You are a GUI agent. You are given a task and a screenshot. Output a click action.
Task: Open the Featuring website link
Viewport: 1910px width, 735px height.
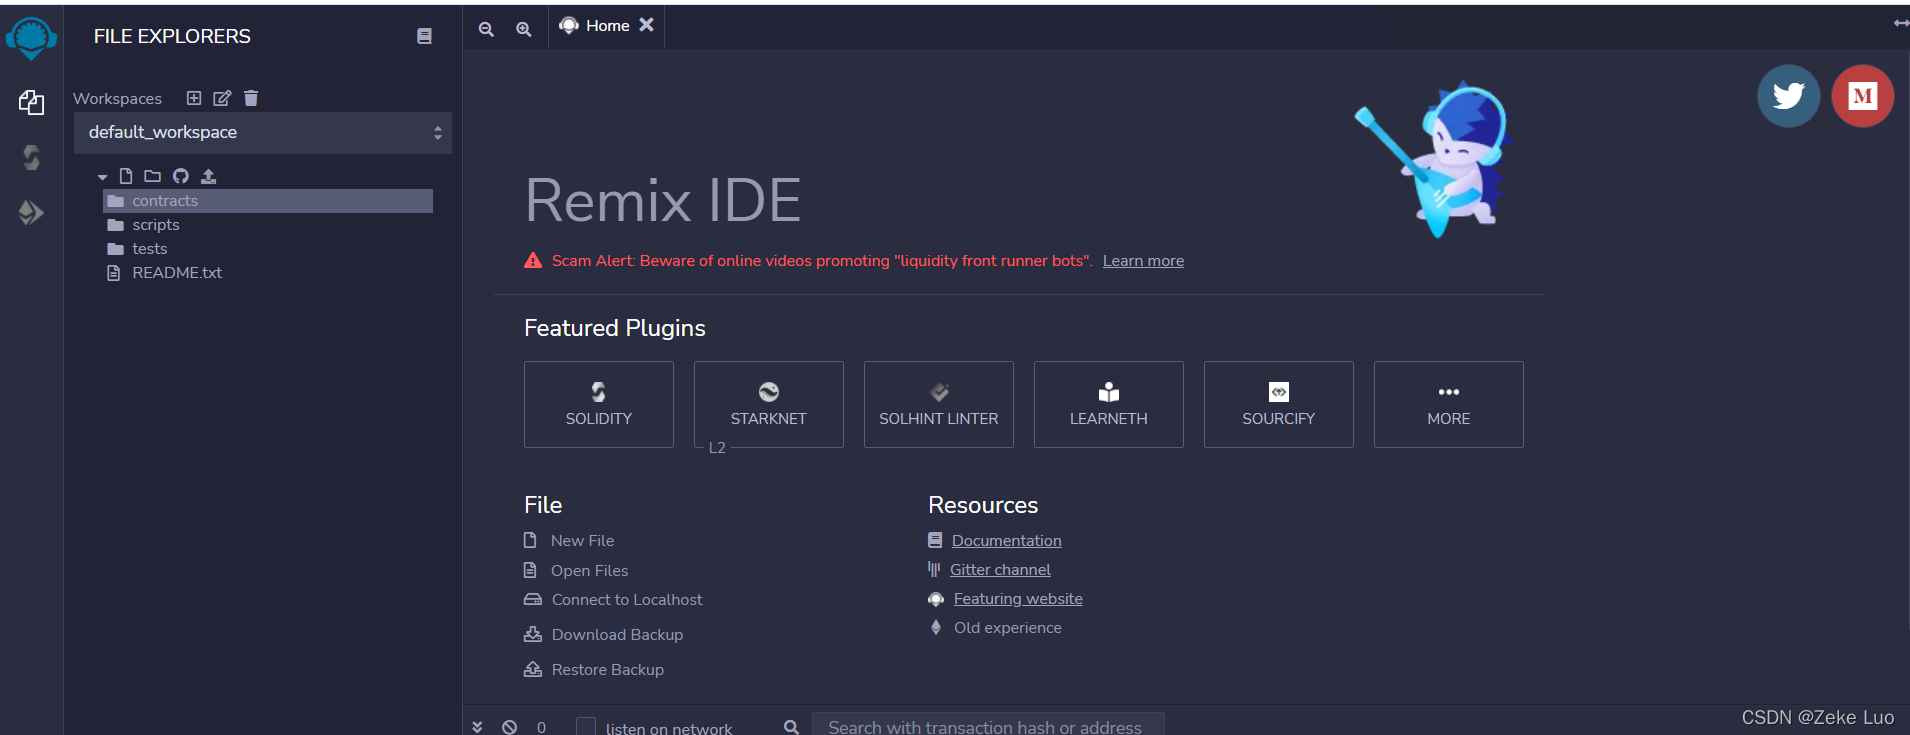[1018, 599]
